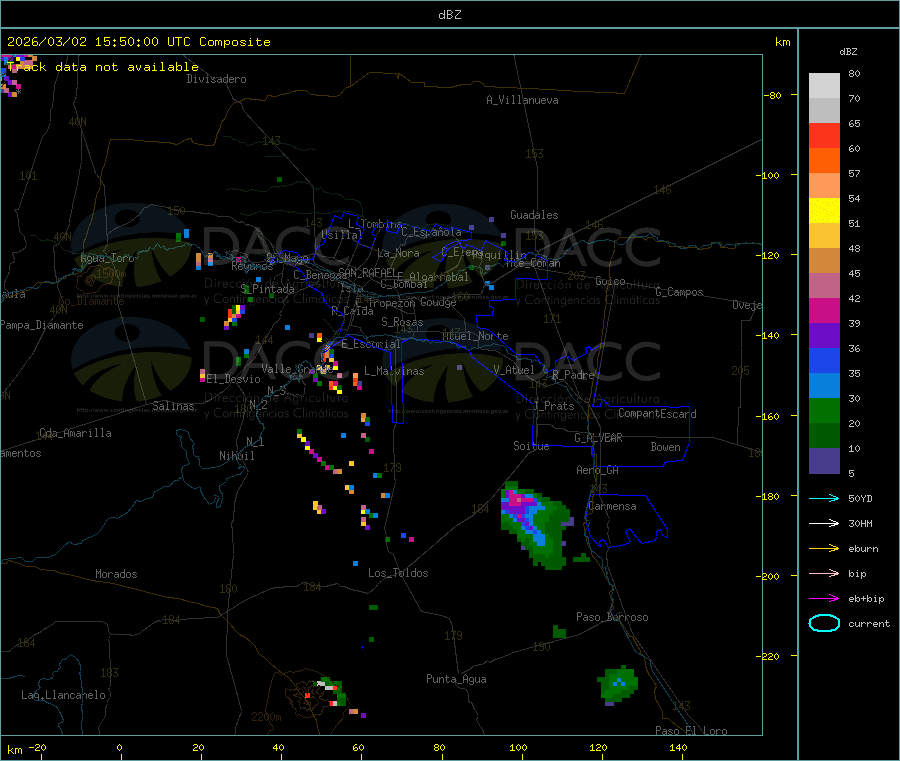Click the '-220' km tick on right axis
Image resolution: width=900 pixels, height=761 pixels.
pyautogui.click(x=770, y=657)
